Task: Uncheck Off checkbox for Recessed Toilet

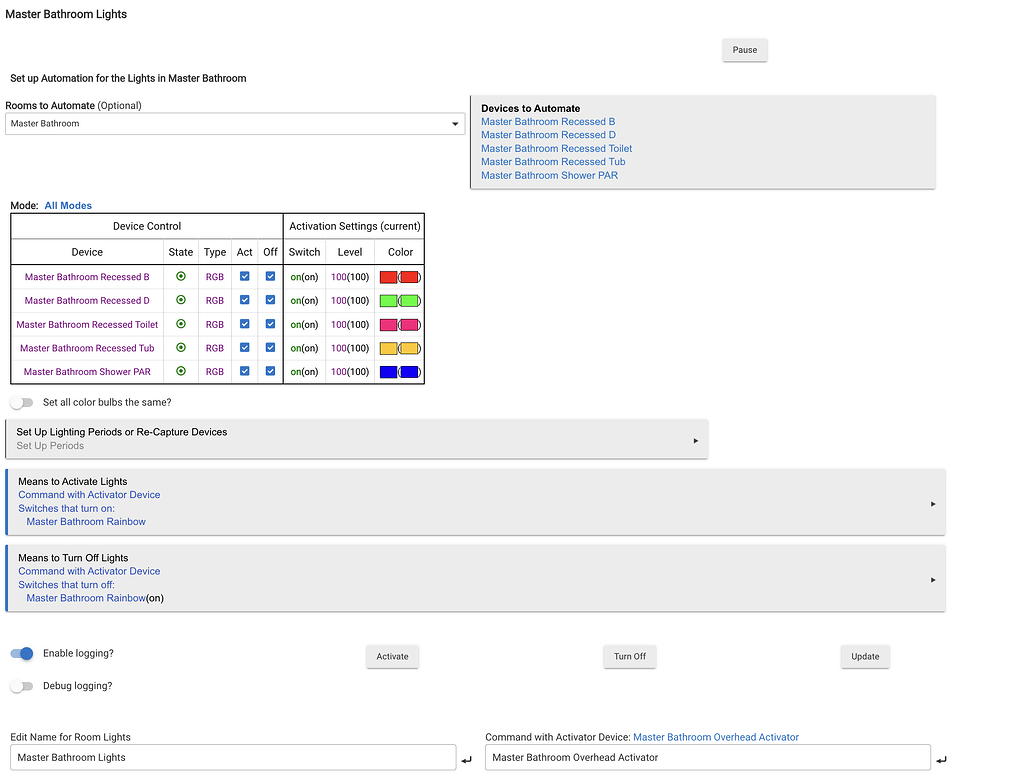Action: [x=270, y=324]
